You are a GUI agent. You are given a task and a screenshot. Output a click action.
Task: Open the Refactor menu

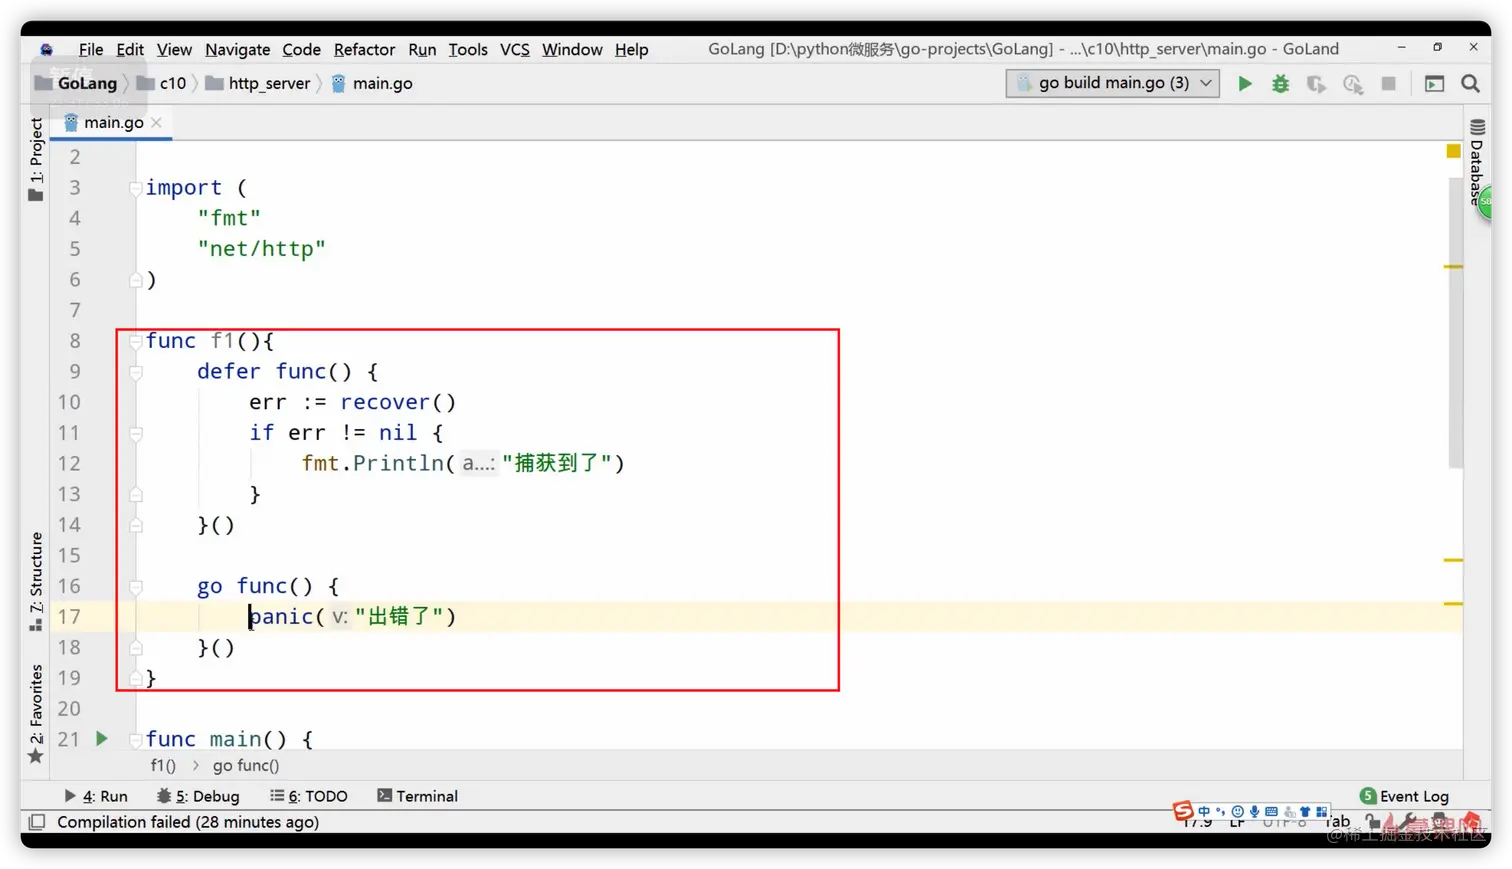click(x=364, y=49)
